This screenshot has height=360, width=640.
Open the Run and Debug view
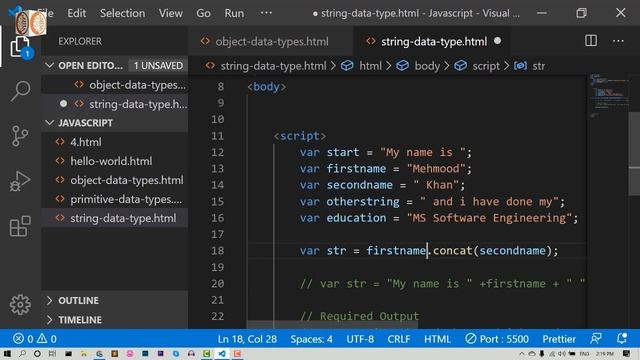(20, 181)
